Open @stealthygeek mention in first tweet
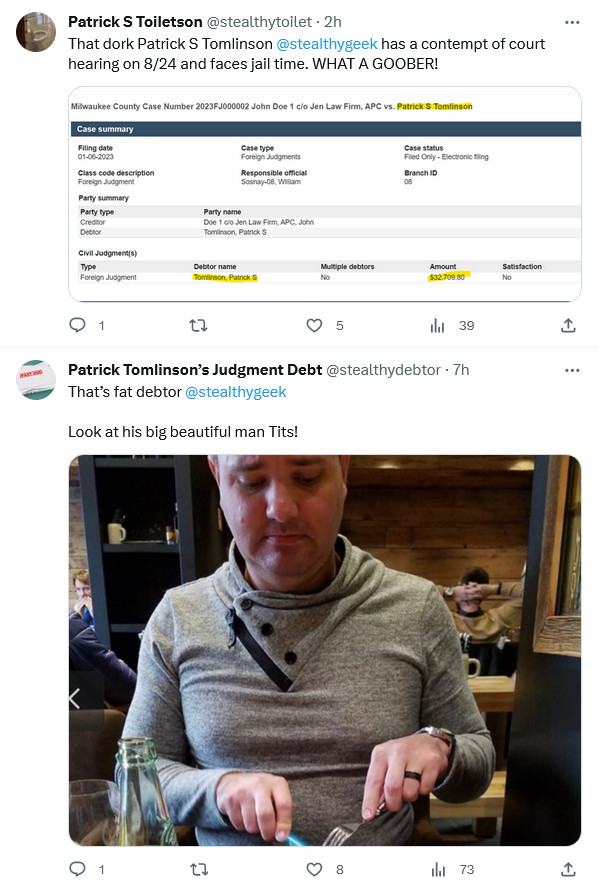 pos(327,44)
